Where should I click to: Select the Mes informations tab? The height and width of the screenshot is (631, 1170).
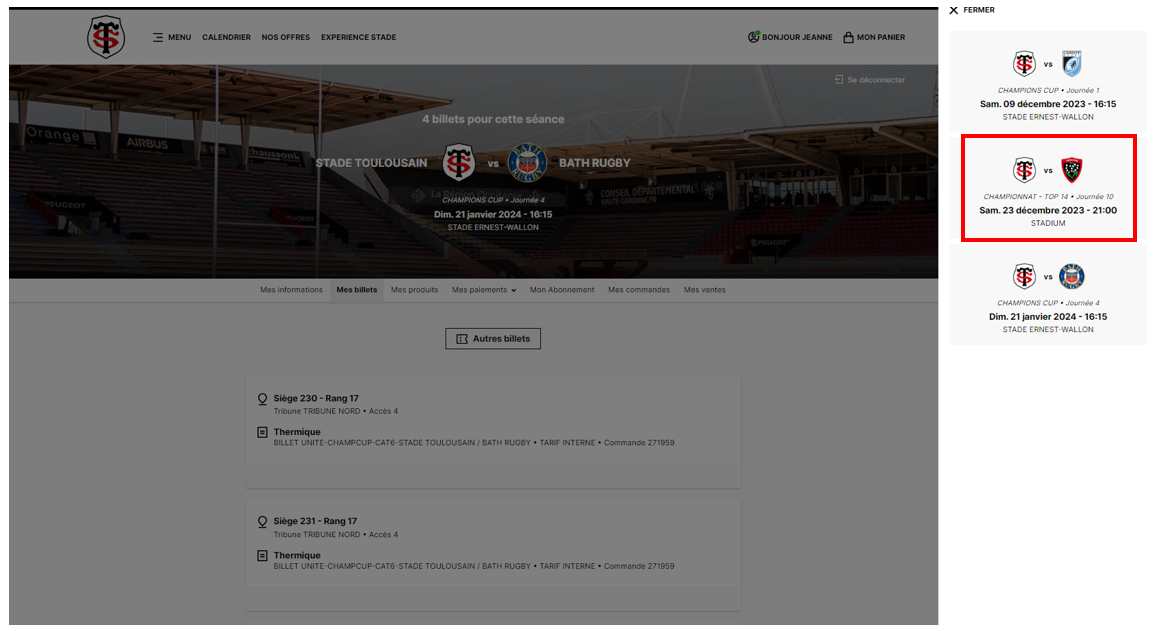click(291, 290)
